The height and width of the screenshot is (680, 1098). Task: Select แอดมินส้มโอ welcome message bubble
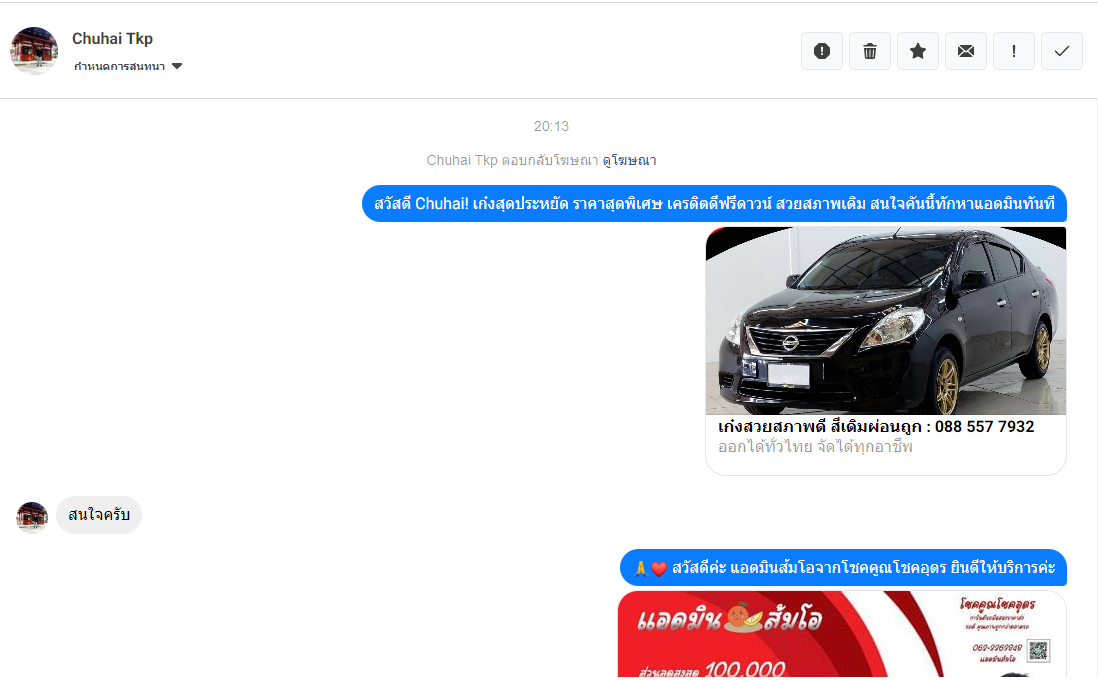pyautogui.click(x=843, y=567)
